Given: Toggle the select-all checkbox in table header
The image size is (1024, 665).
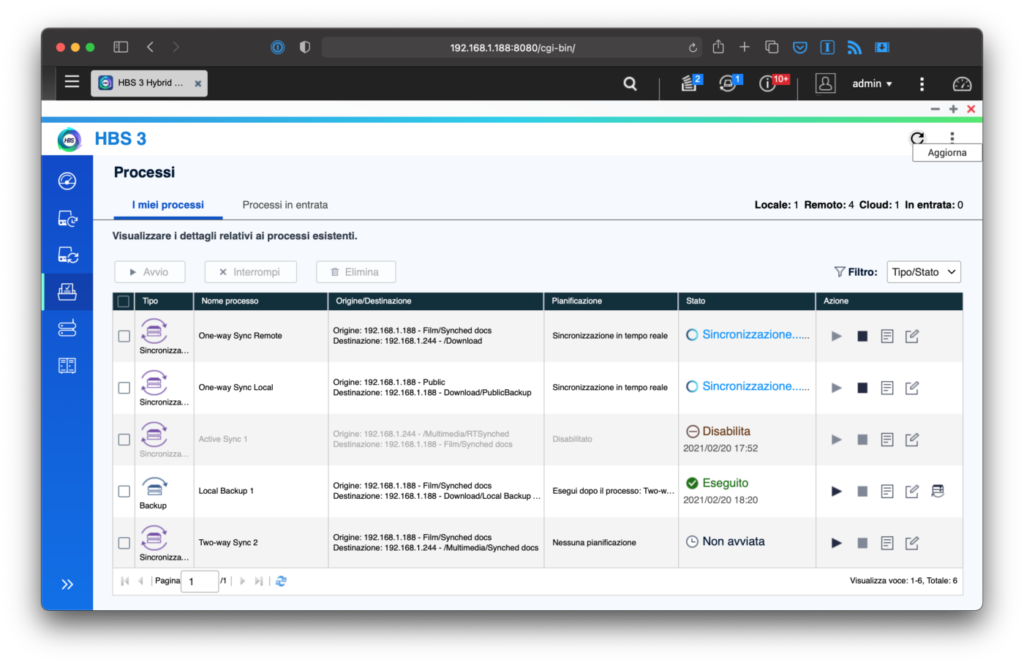Looking at the screenshot, I should [124, 301].
